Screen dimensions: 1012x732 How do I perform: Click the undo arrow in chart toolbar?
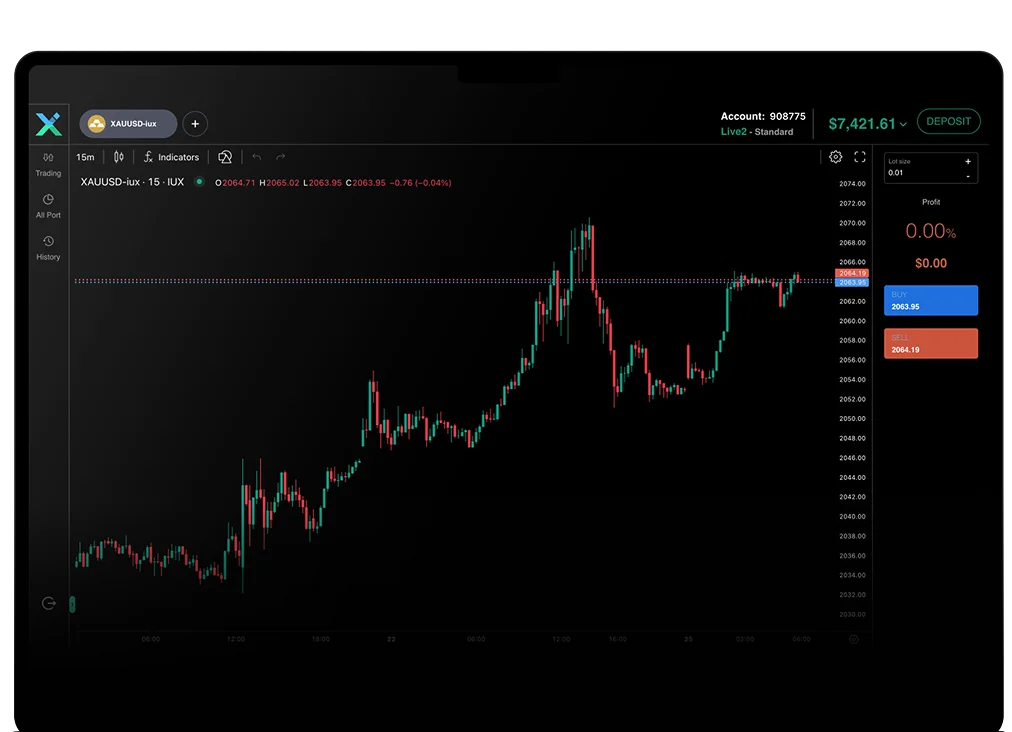point(257,157)
